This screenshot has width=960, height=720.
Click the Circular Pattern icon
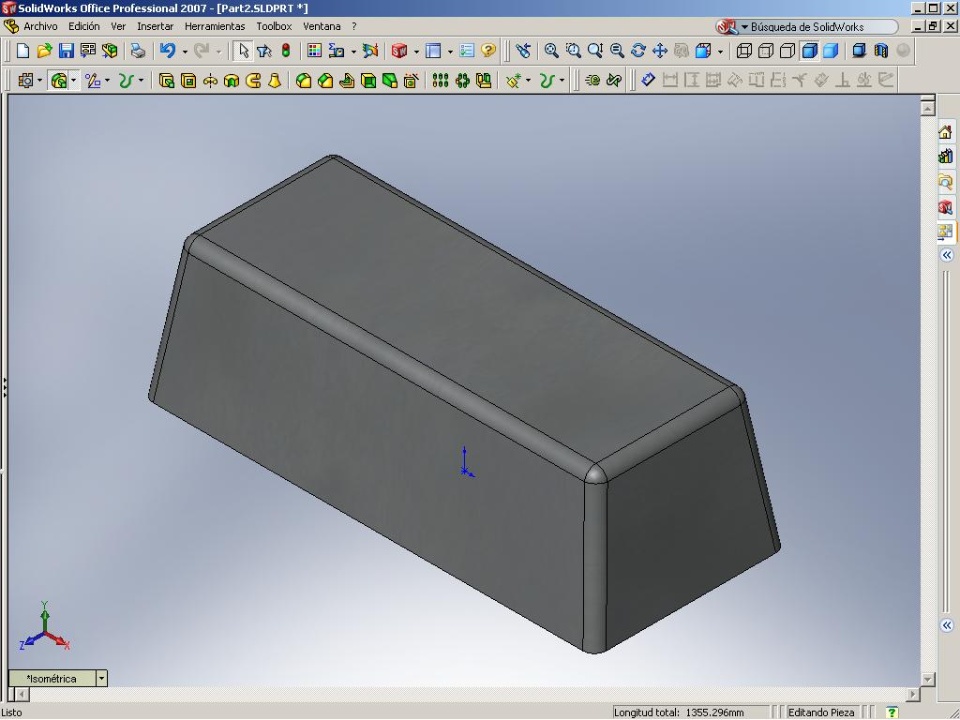pos(462,80)
